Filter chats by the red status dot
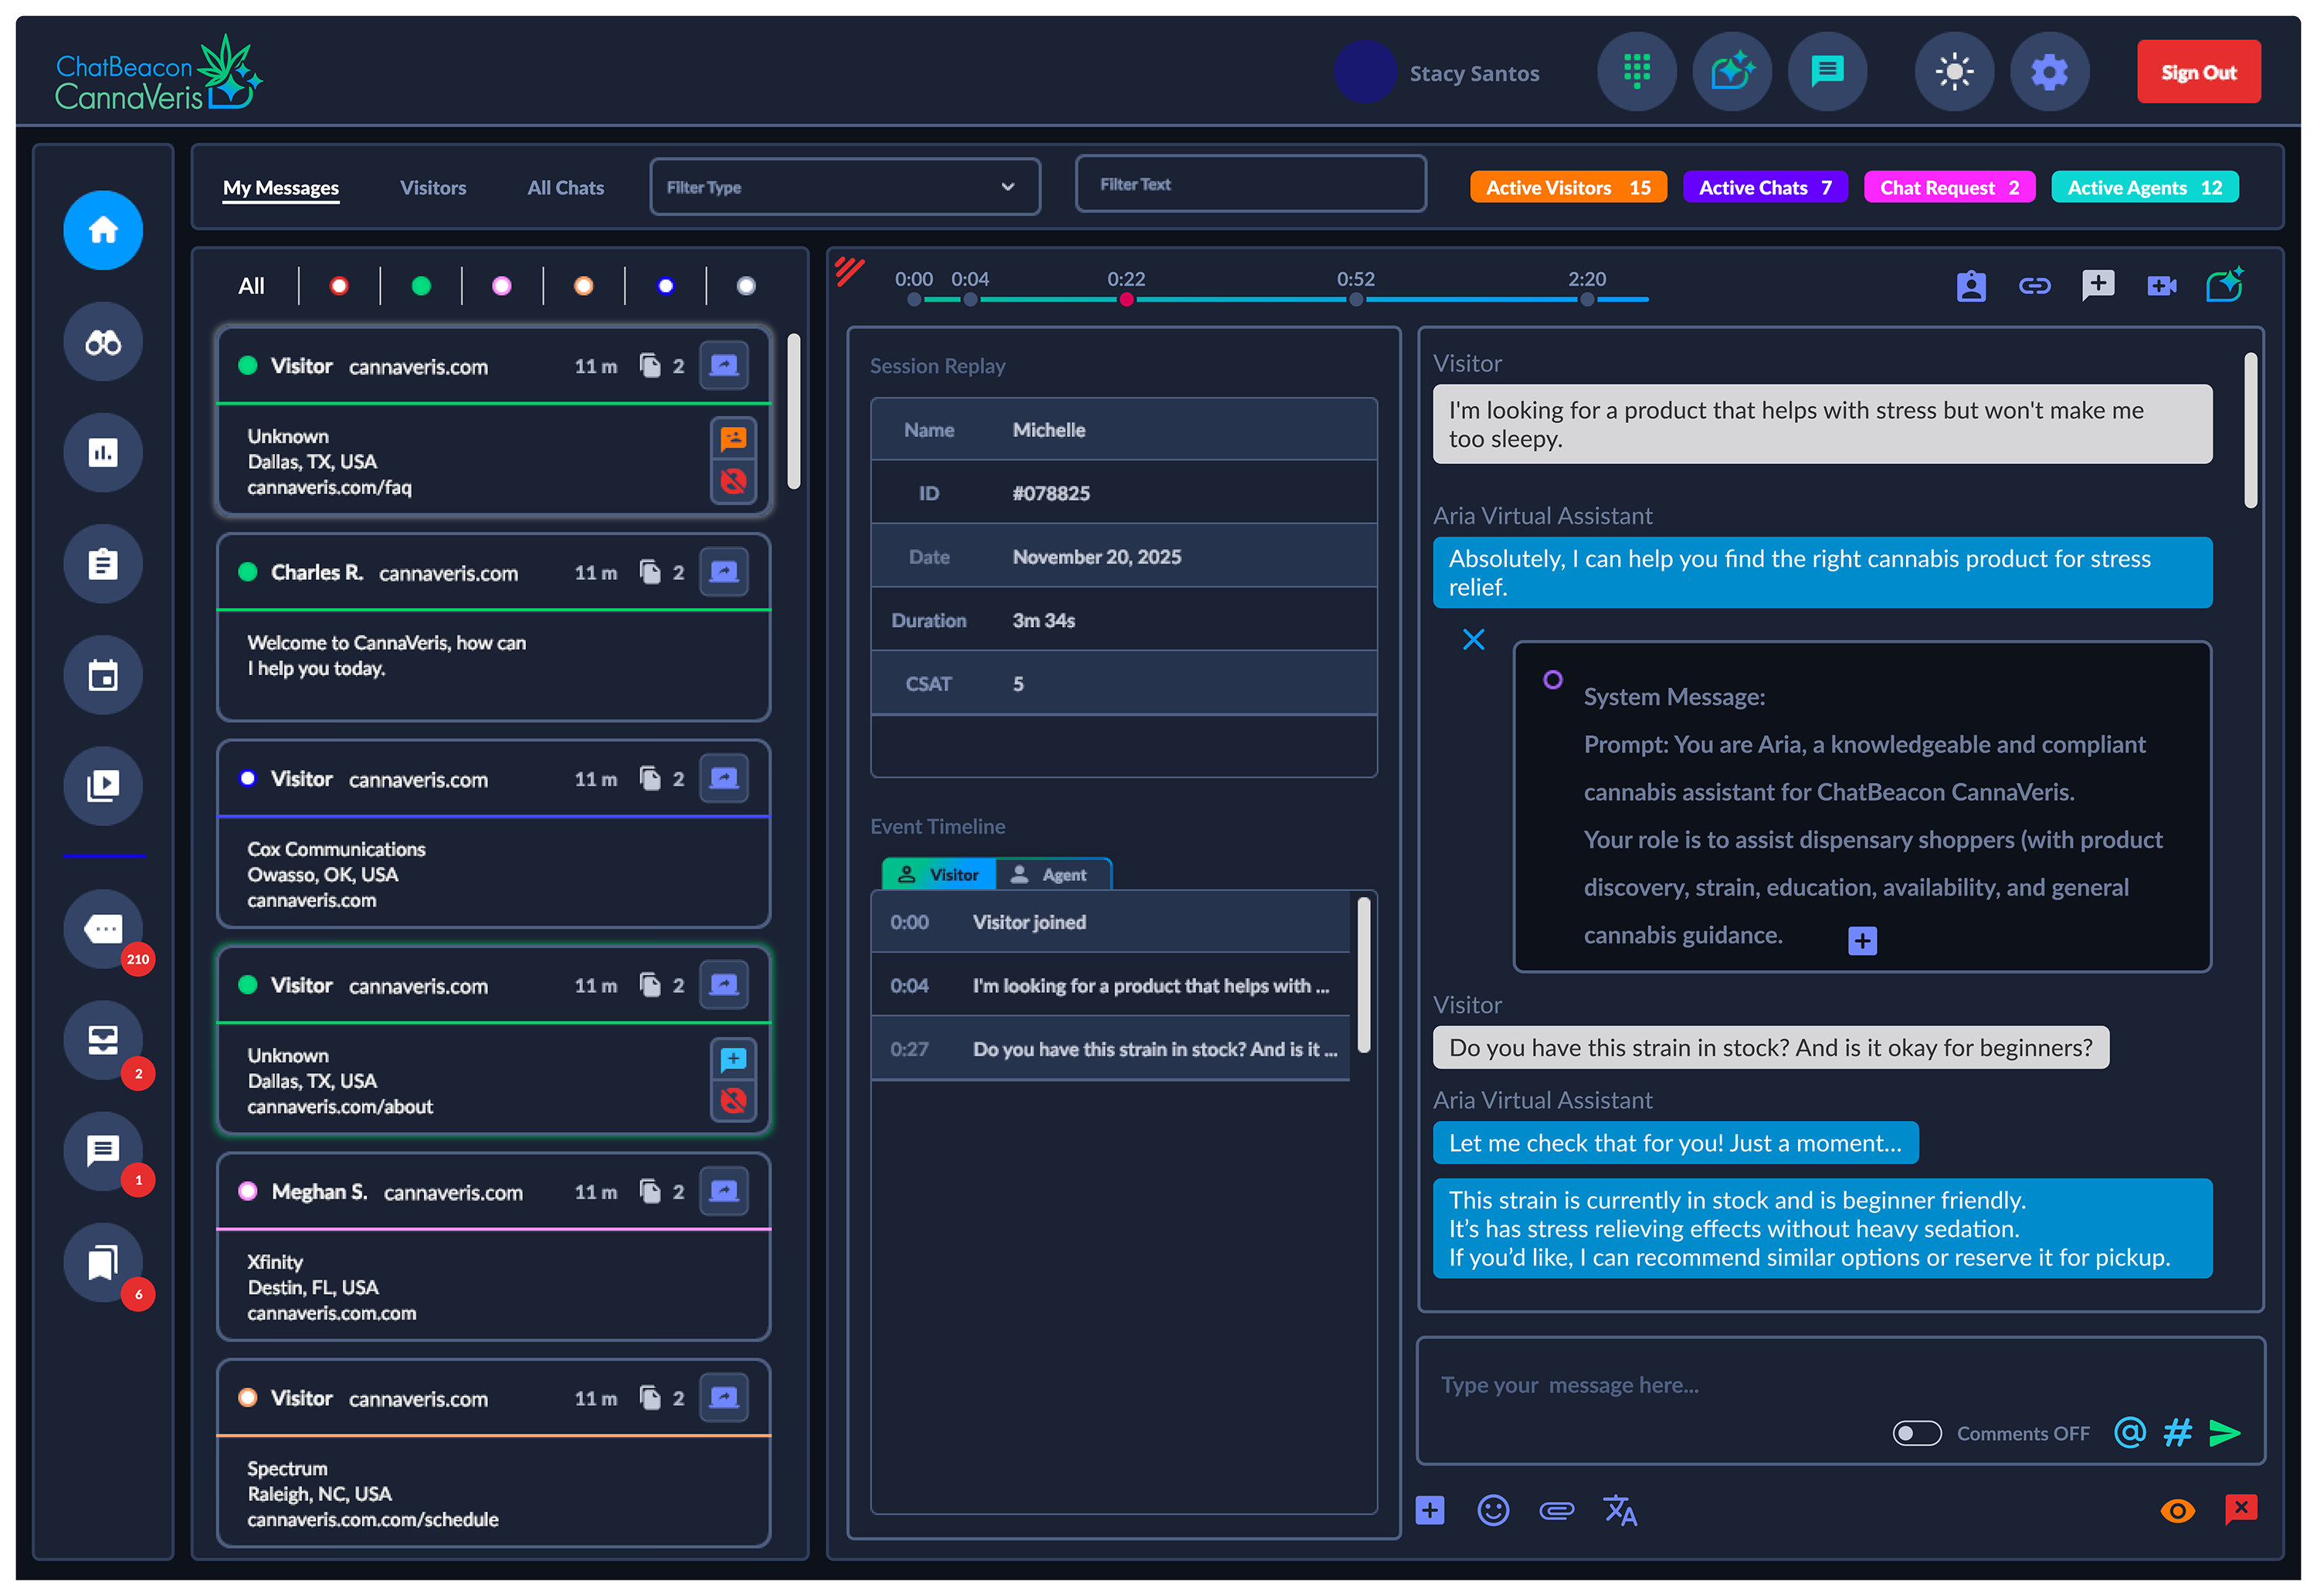The height and width of the screenshot is (1596, 2317). [340, 287]
